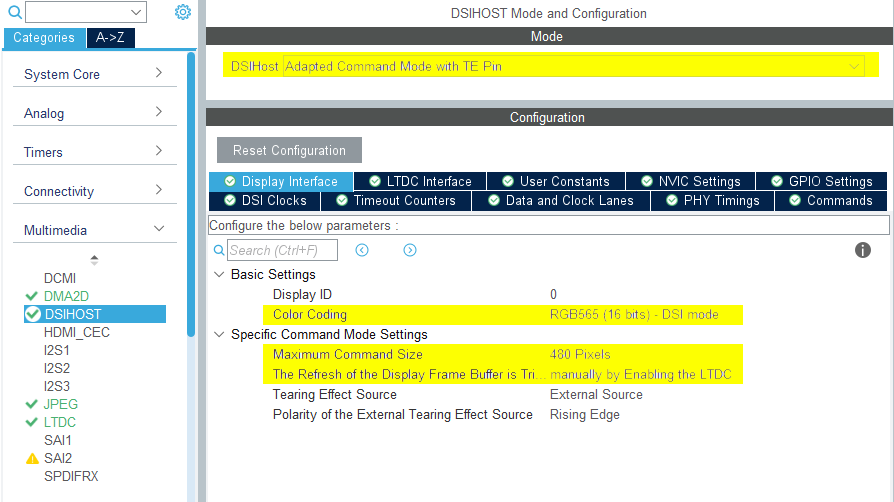Click the parameter search input field

pos(282,250)
